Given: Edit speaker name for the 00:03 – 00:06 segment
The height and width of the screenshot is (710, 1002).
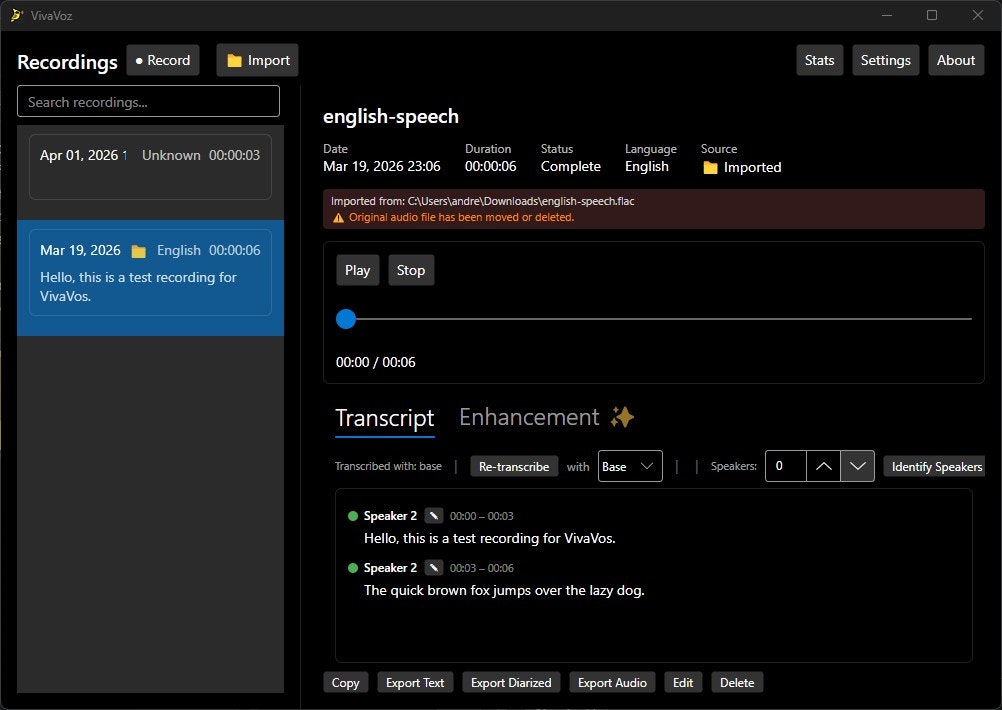Looking at the screenshot, I should pos(433,567).
